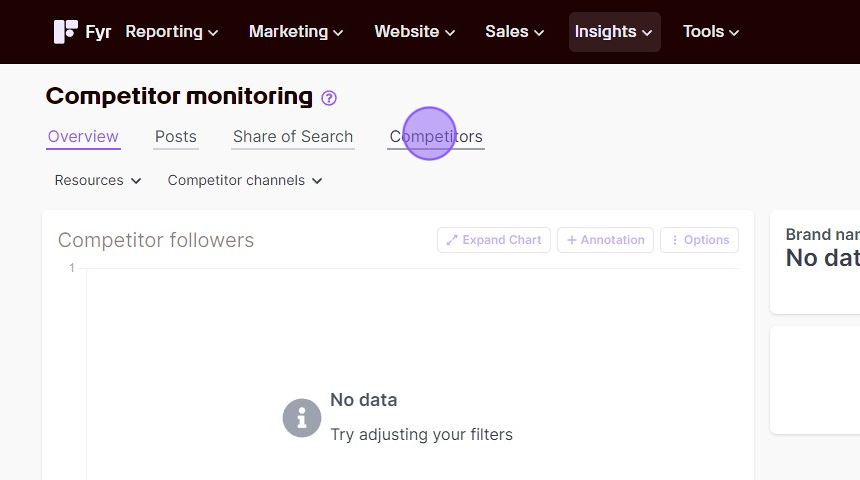Click the Annotation plus icon

572,240
